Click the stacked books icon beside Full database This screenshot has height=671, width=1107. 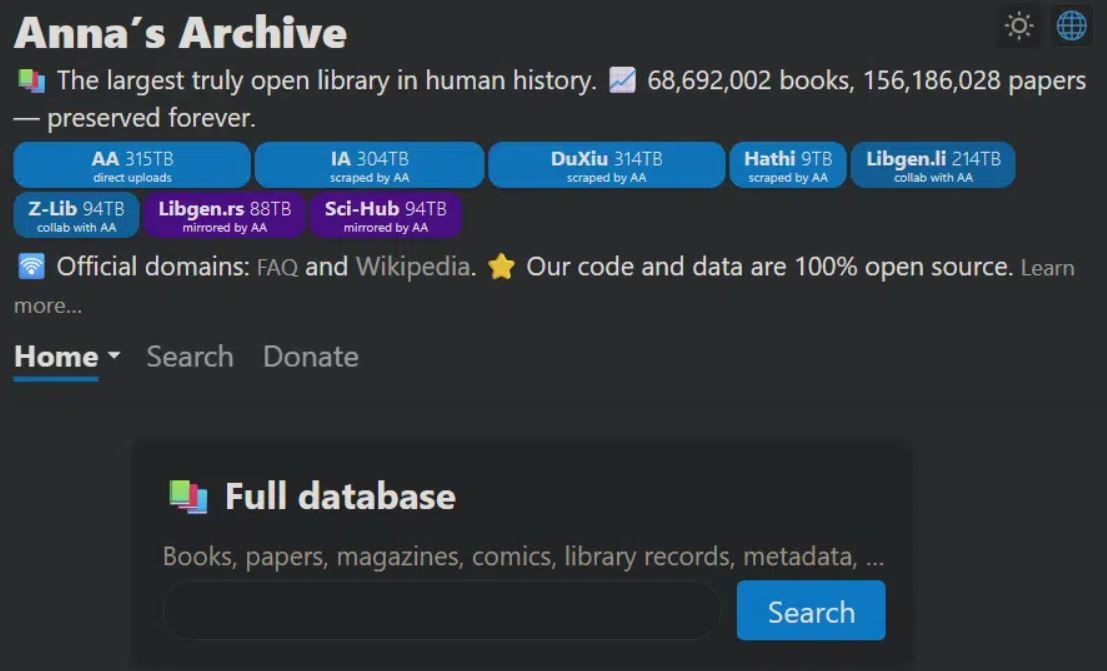[189, 497]
